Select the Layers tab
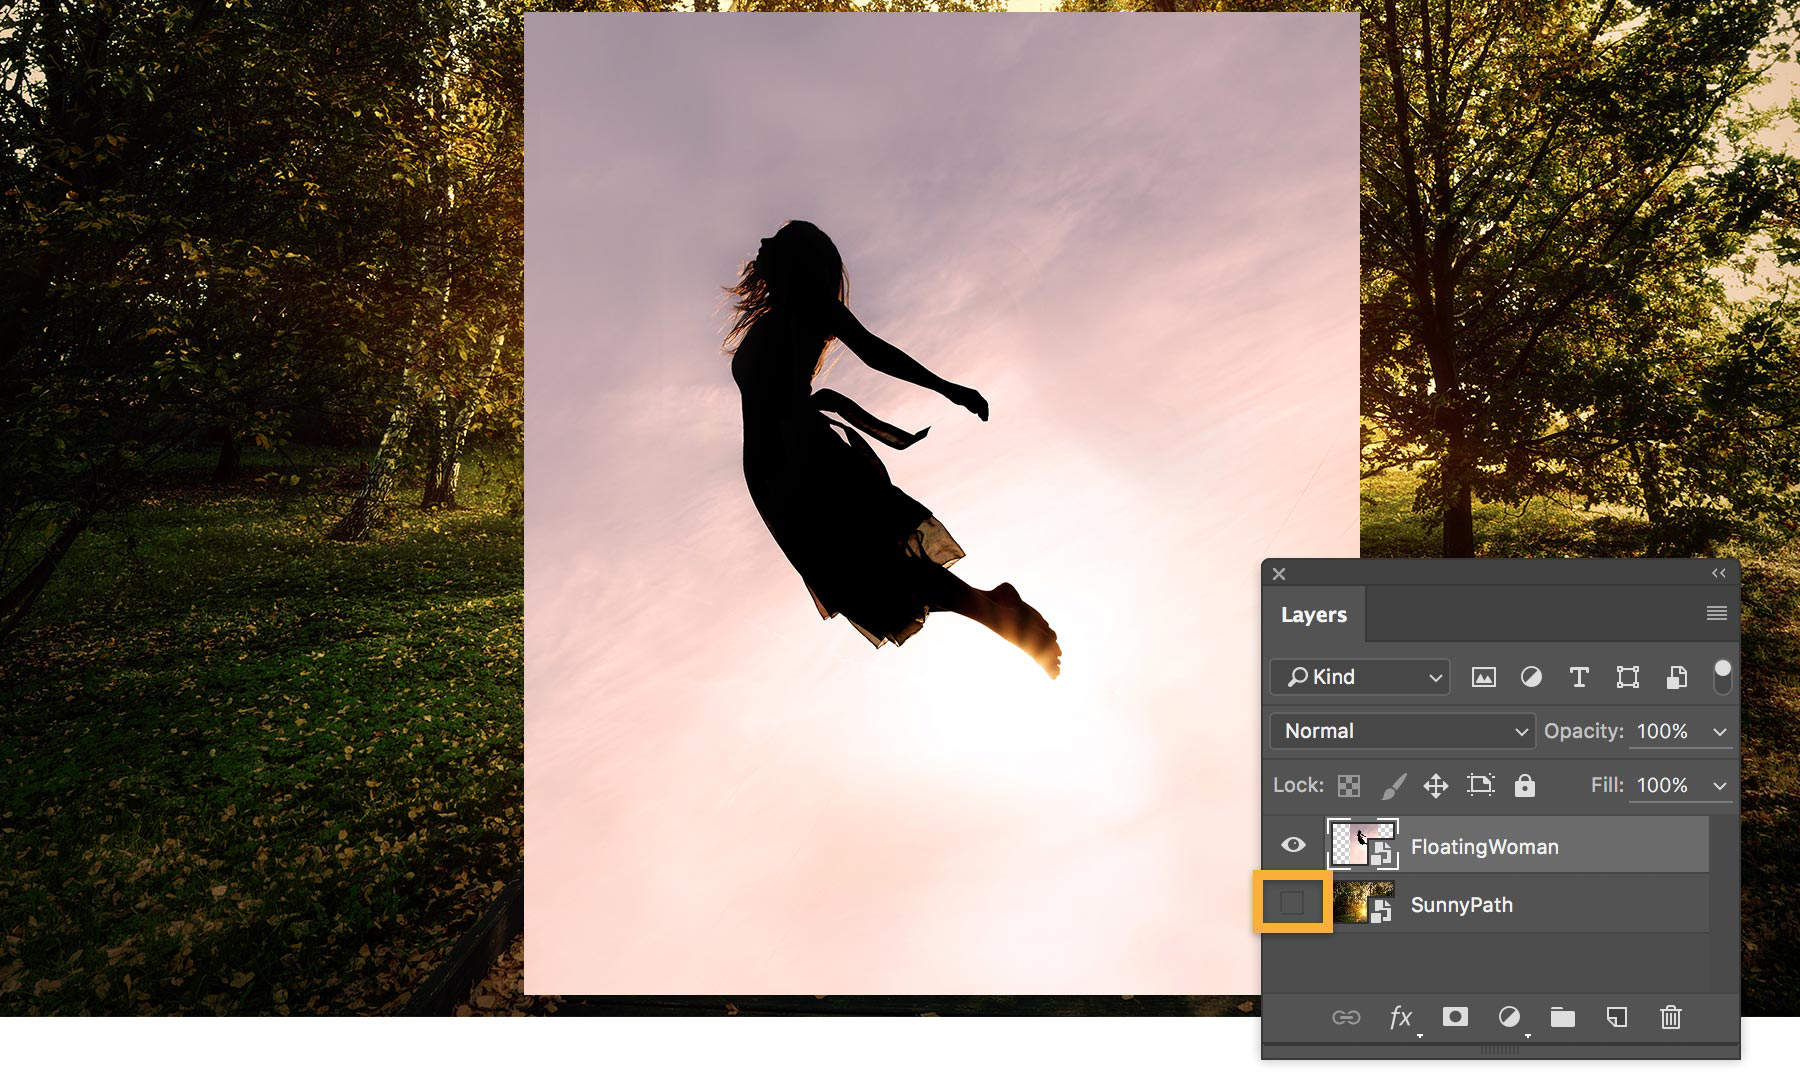The width and height of the screenshot is (1800, 1076). click(x=1315, y=614)
